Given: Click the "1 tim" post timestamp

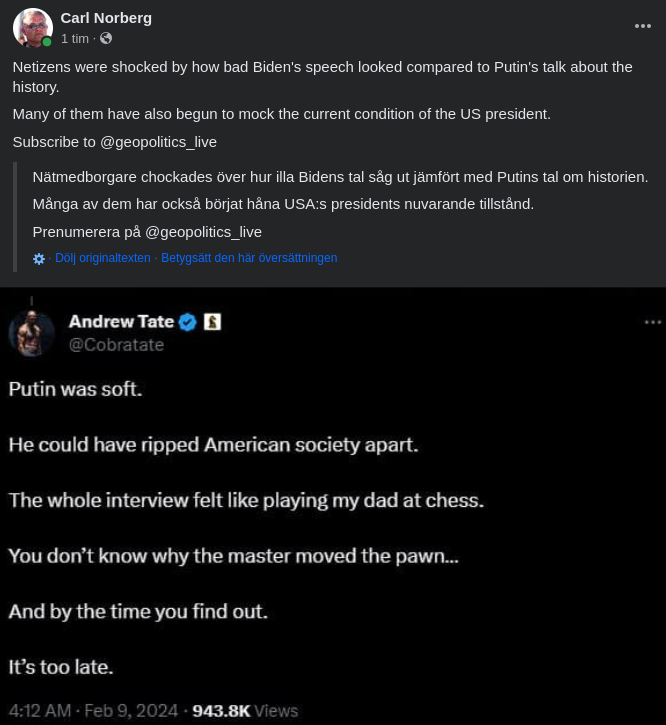Looking at the screenshot, I should click(x=74, y=38).
